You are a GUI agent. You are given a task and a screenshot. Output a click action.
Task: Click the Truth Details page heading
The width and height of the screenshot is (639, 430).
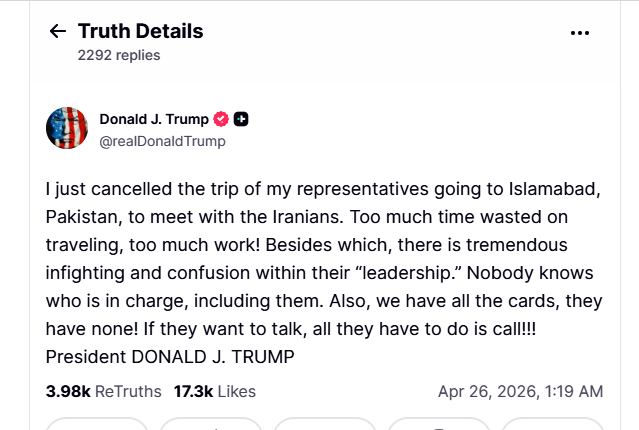(141, 31)
